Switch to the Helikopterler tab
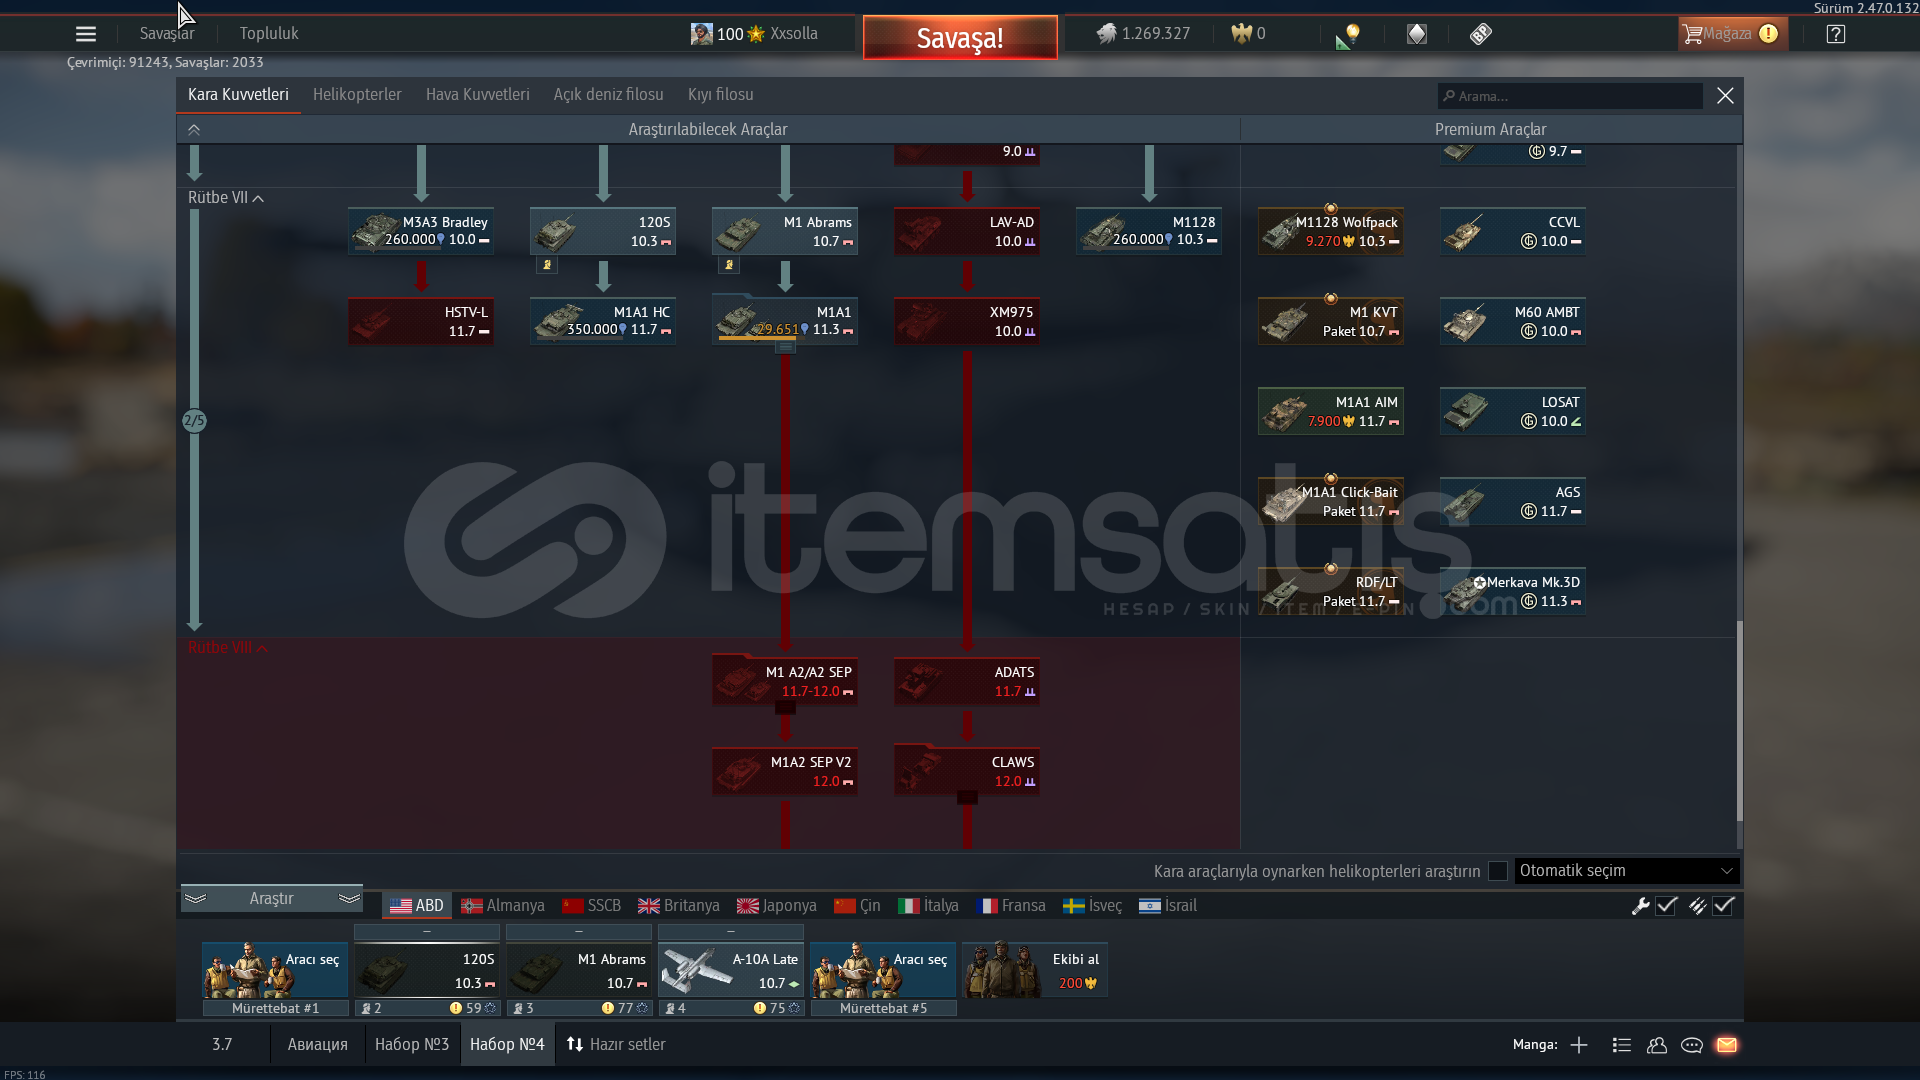1920x1080 pixels. [x=357, y=95]
